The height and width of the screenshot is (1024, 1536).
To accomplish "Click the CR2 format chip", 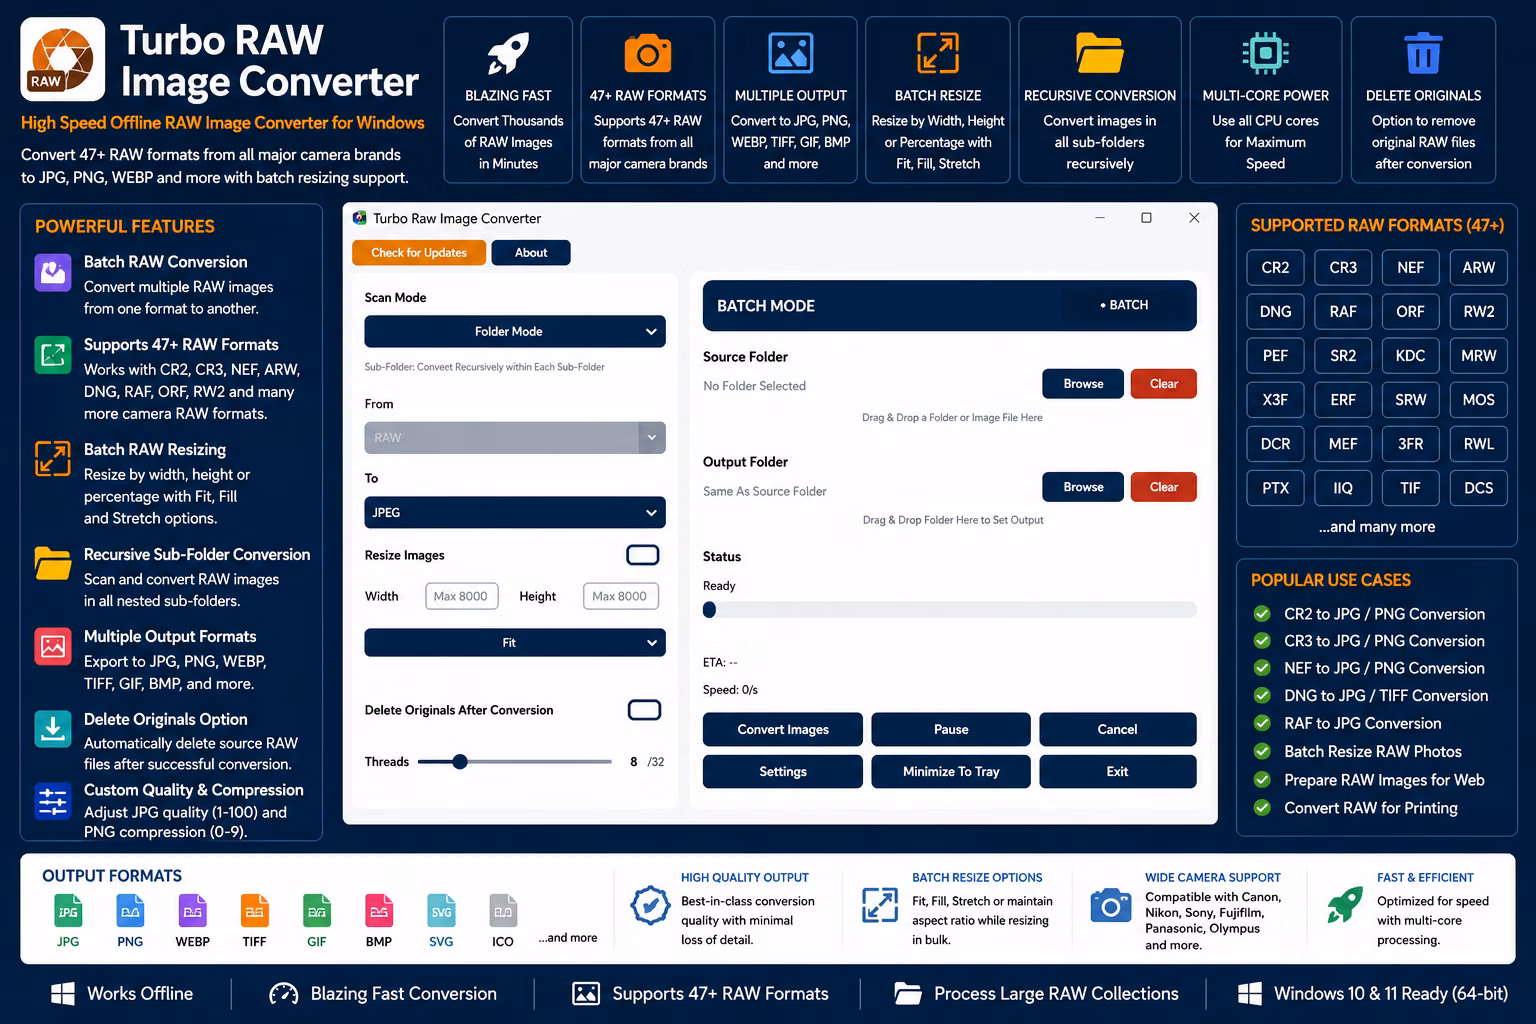I will tap(1275, 268).
